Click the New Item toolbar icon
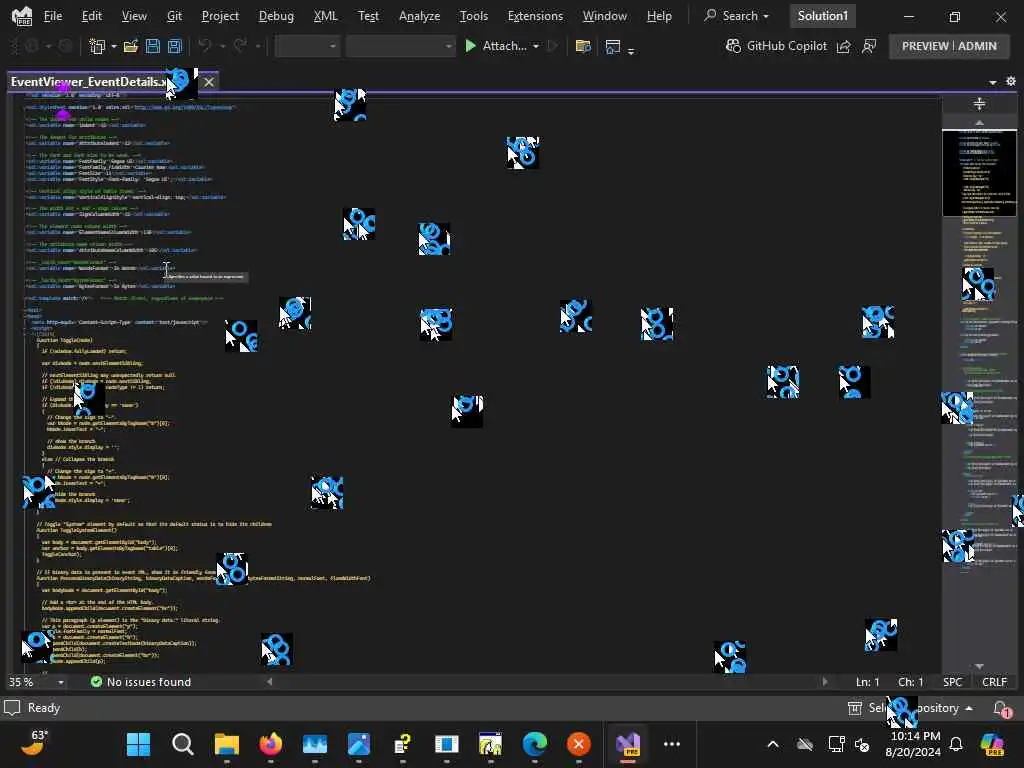The height and width of the screenshot is (768, 1024). coord(97,46)
